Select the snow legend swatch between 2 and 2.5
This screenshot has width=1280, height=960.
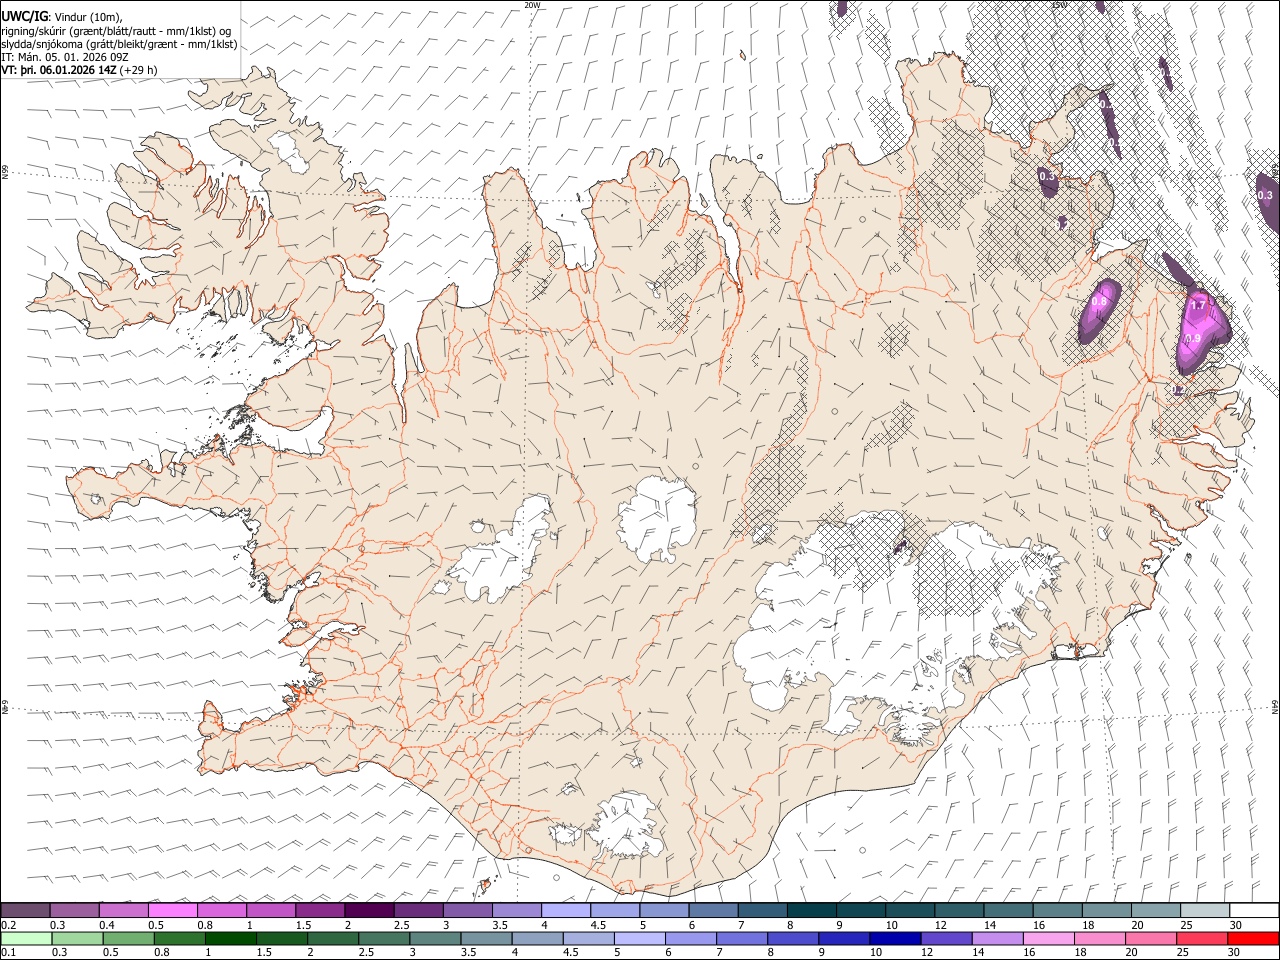(x=369, y=910)
